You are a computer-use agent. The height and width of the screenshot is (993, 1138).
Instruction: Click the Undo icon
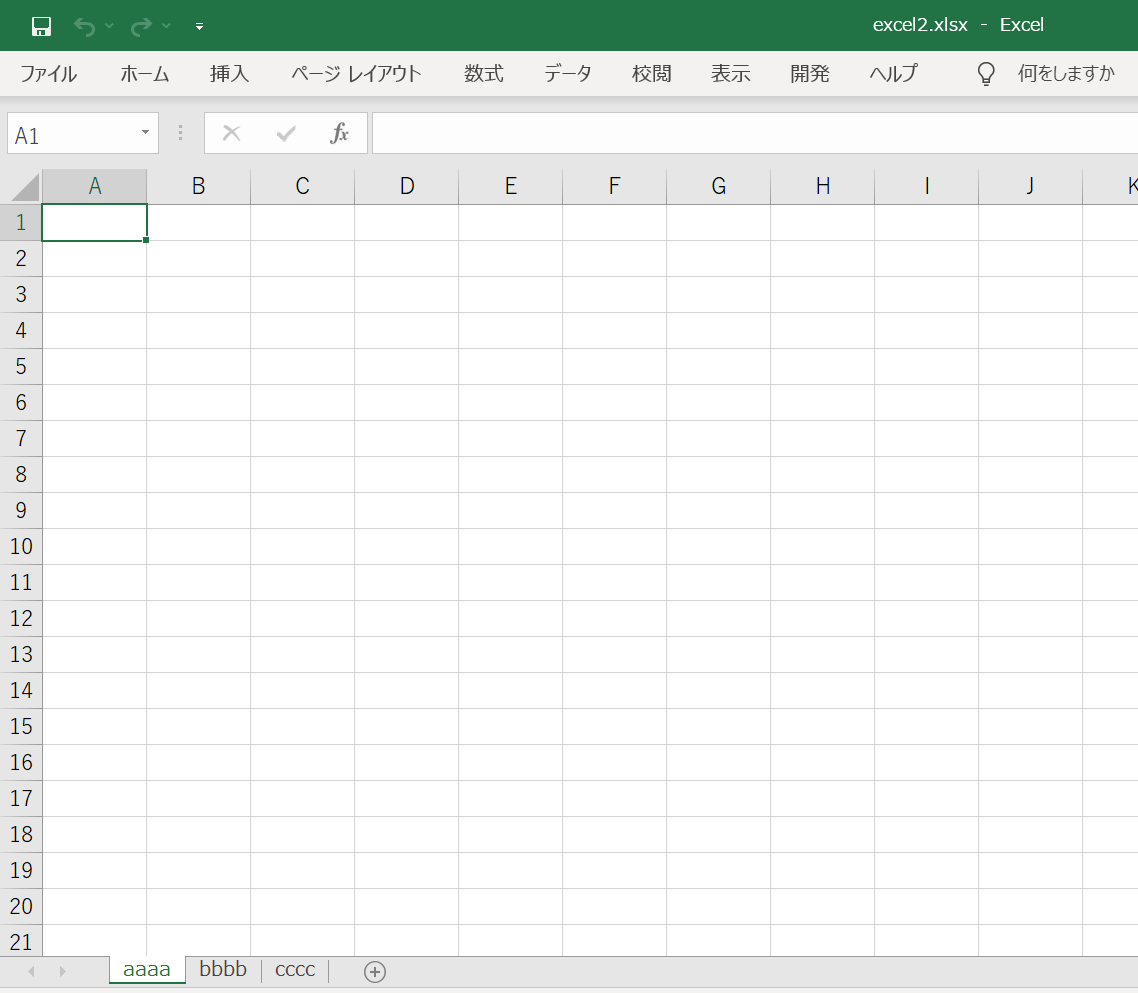(x=85, y=25)
